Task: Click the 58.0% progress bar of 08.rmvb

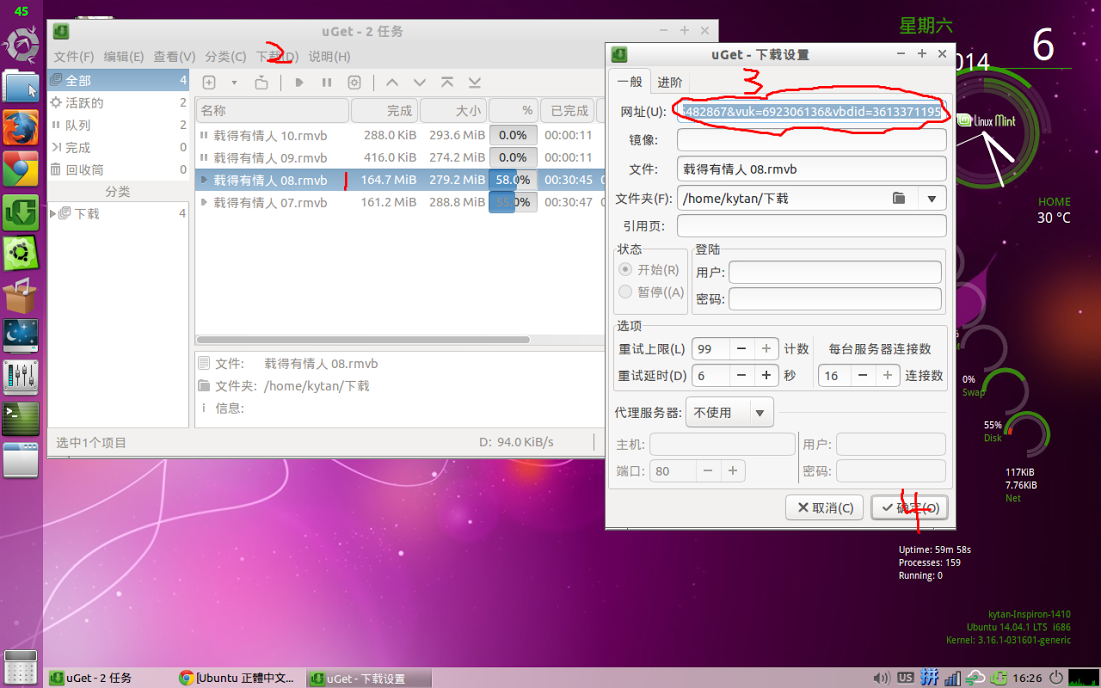Action: [x=513, y=180]
